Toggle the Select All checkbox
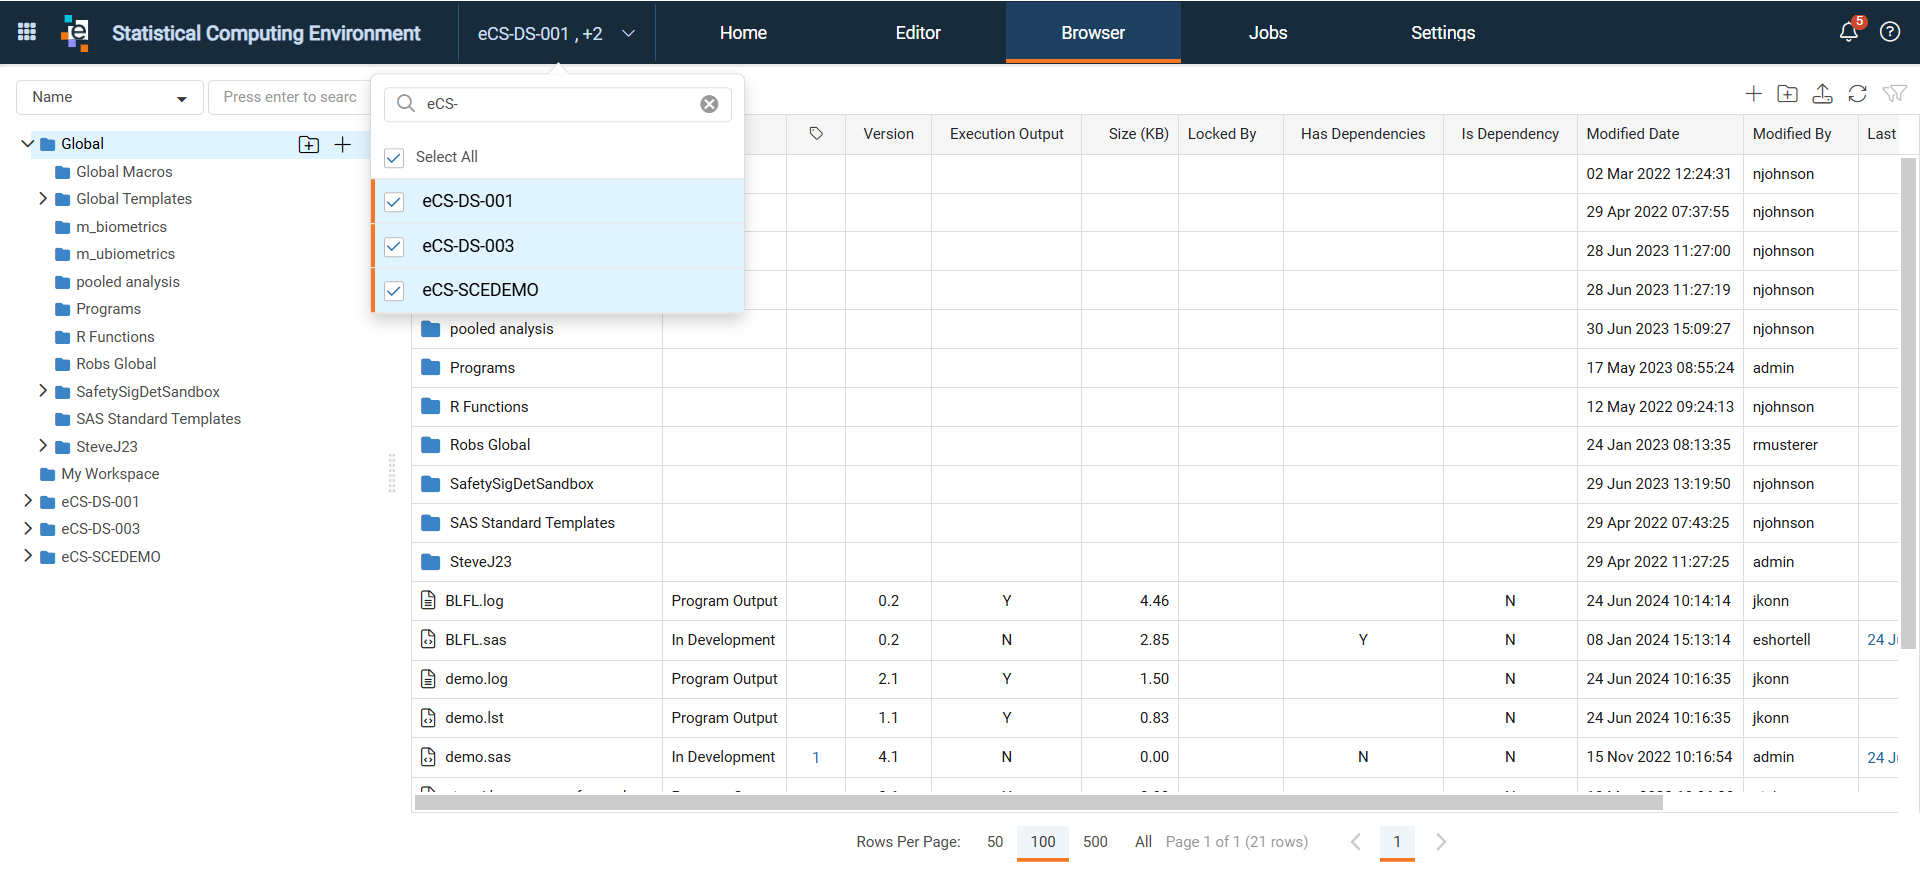The image size is (1920, 870). (394, 158)
